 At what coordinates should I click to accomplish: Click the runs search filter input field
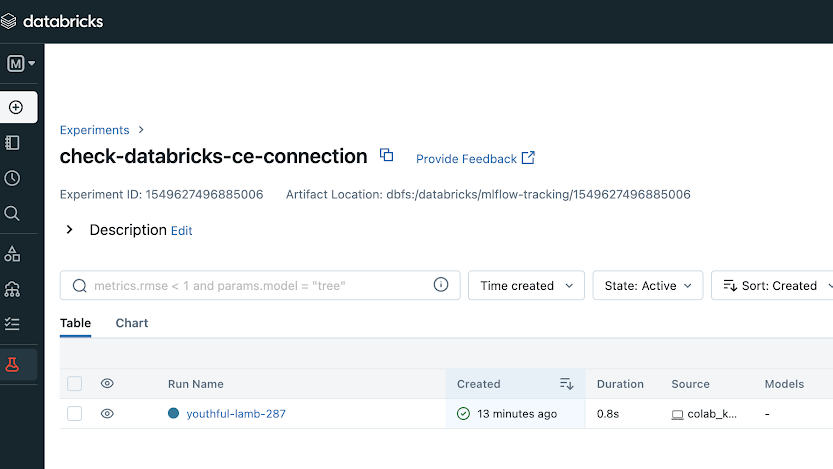(x=255, y=286)
